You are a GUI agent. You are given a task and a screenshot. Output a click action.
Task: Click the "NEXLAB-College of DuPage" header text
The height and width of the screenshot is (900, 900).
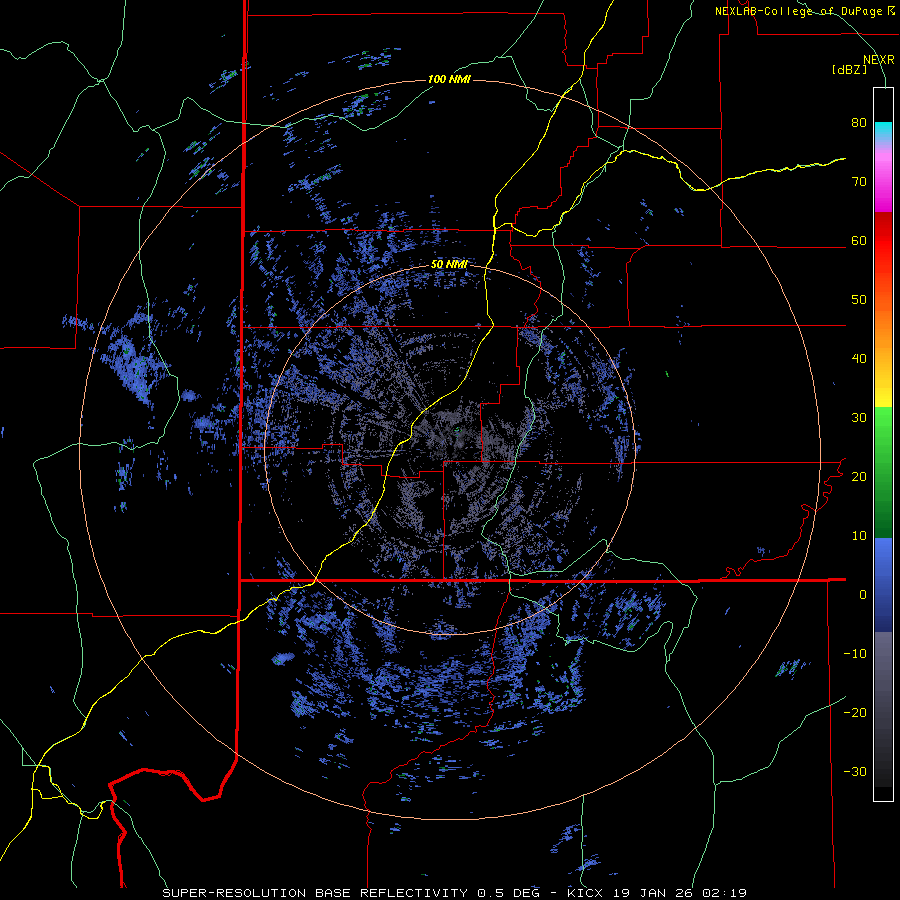point(798,11)
